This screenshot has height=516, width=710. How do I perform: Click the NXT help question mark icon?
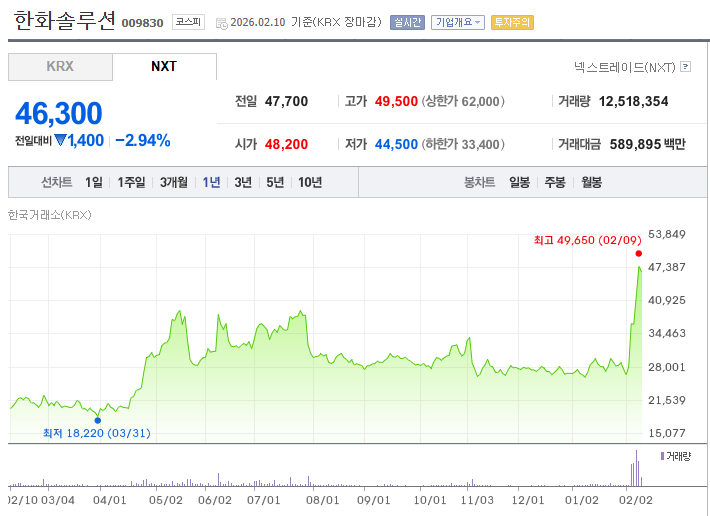[x=686, y=67]
